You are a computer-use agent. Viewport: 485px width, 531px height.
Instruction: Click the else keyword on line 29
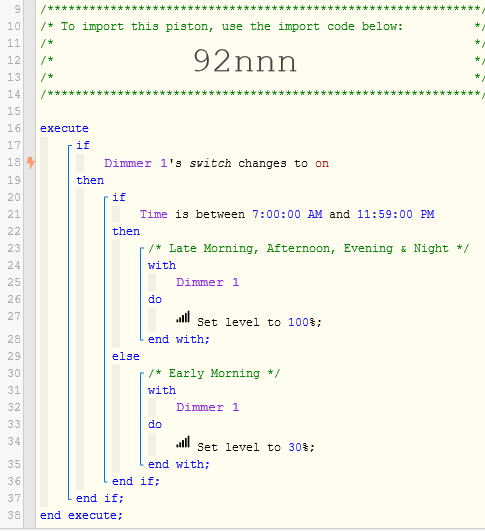pos(126,356)
